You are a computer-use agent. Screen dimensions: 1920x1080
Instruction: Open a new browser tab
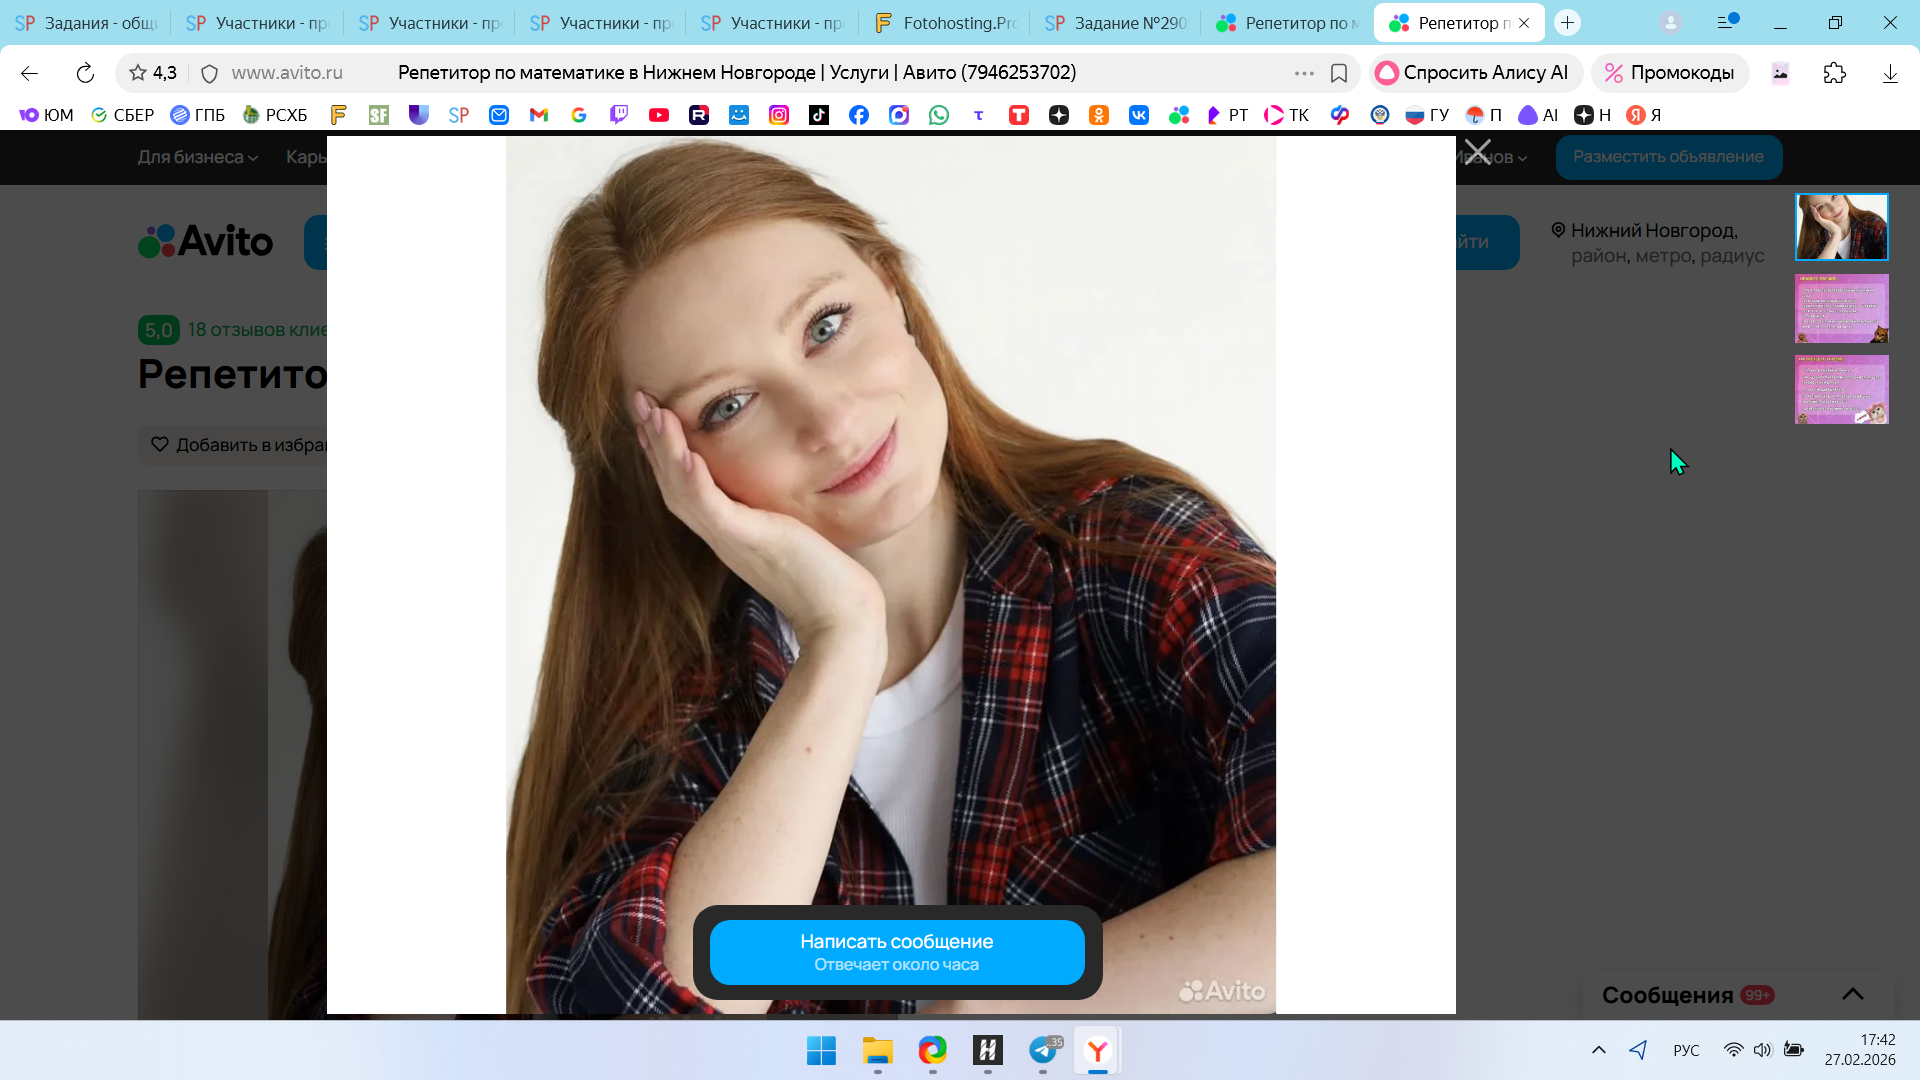tap(1567, 22)
